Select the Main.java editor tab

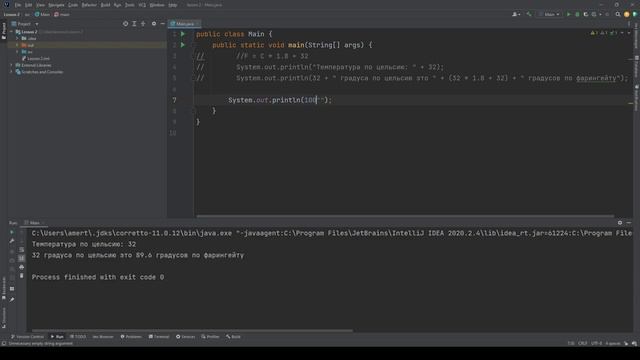[x=184, y=24]
